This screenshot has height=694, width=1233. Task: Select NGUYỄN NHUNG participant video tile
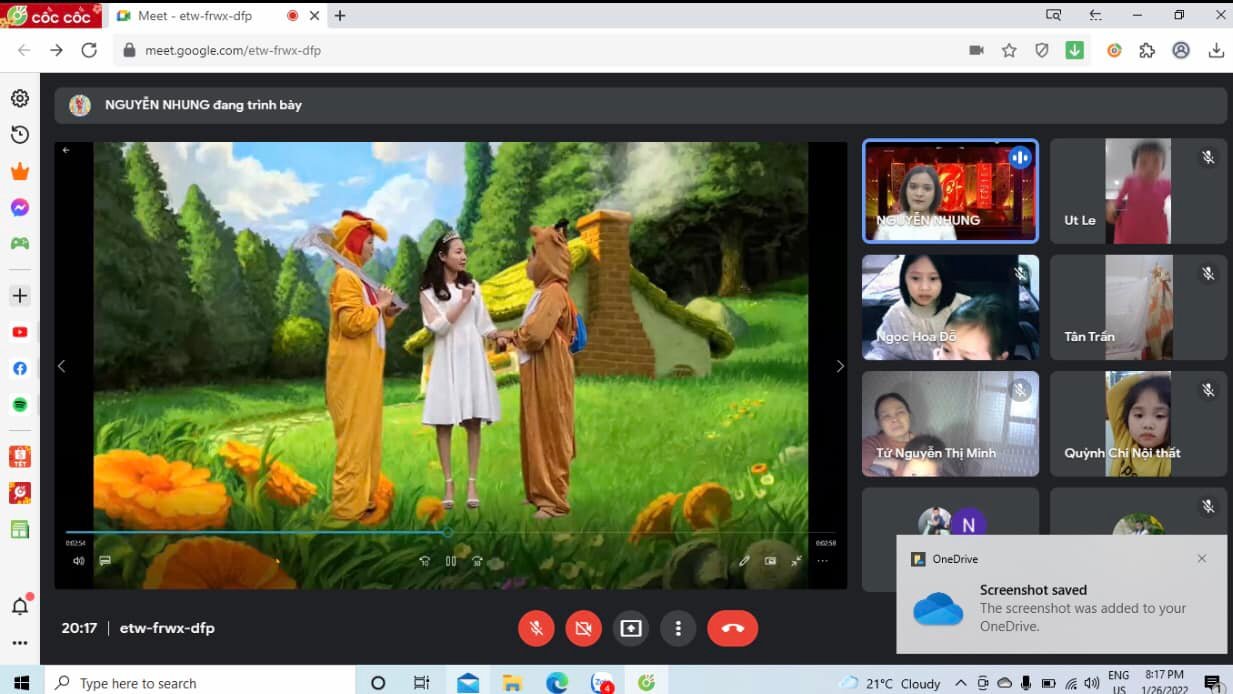[950, 191]
